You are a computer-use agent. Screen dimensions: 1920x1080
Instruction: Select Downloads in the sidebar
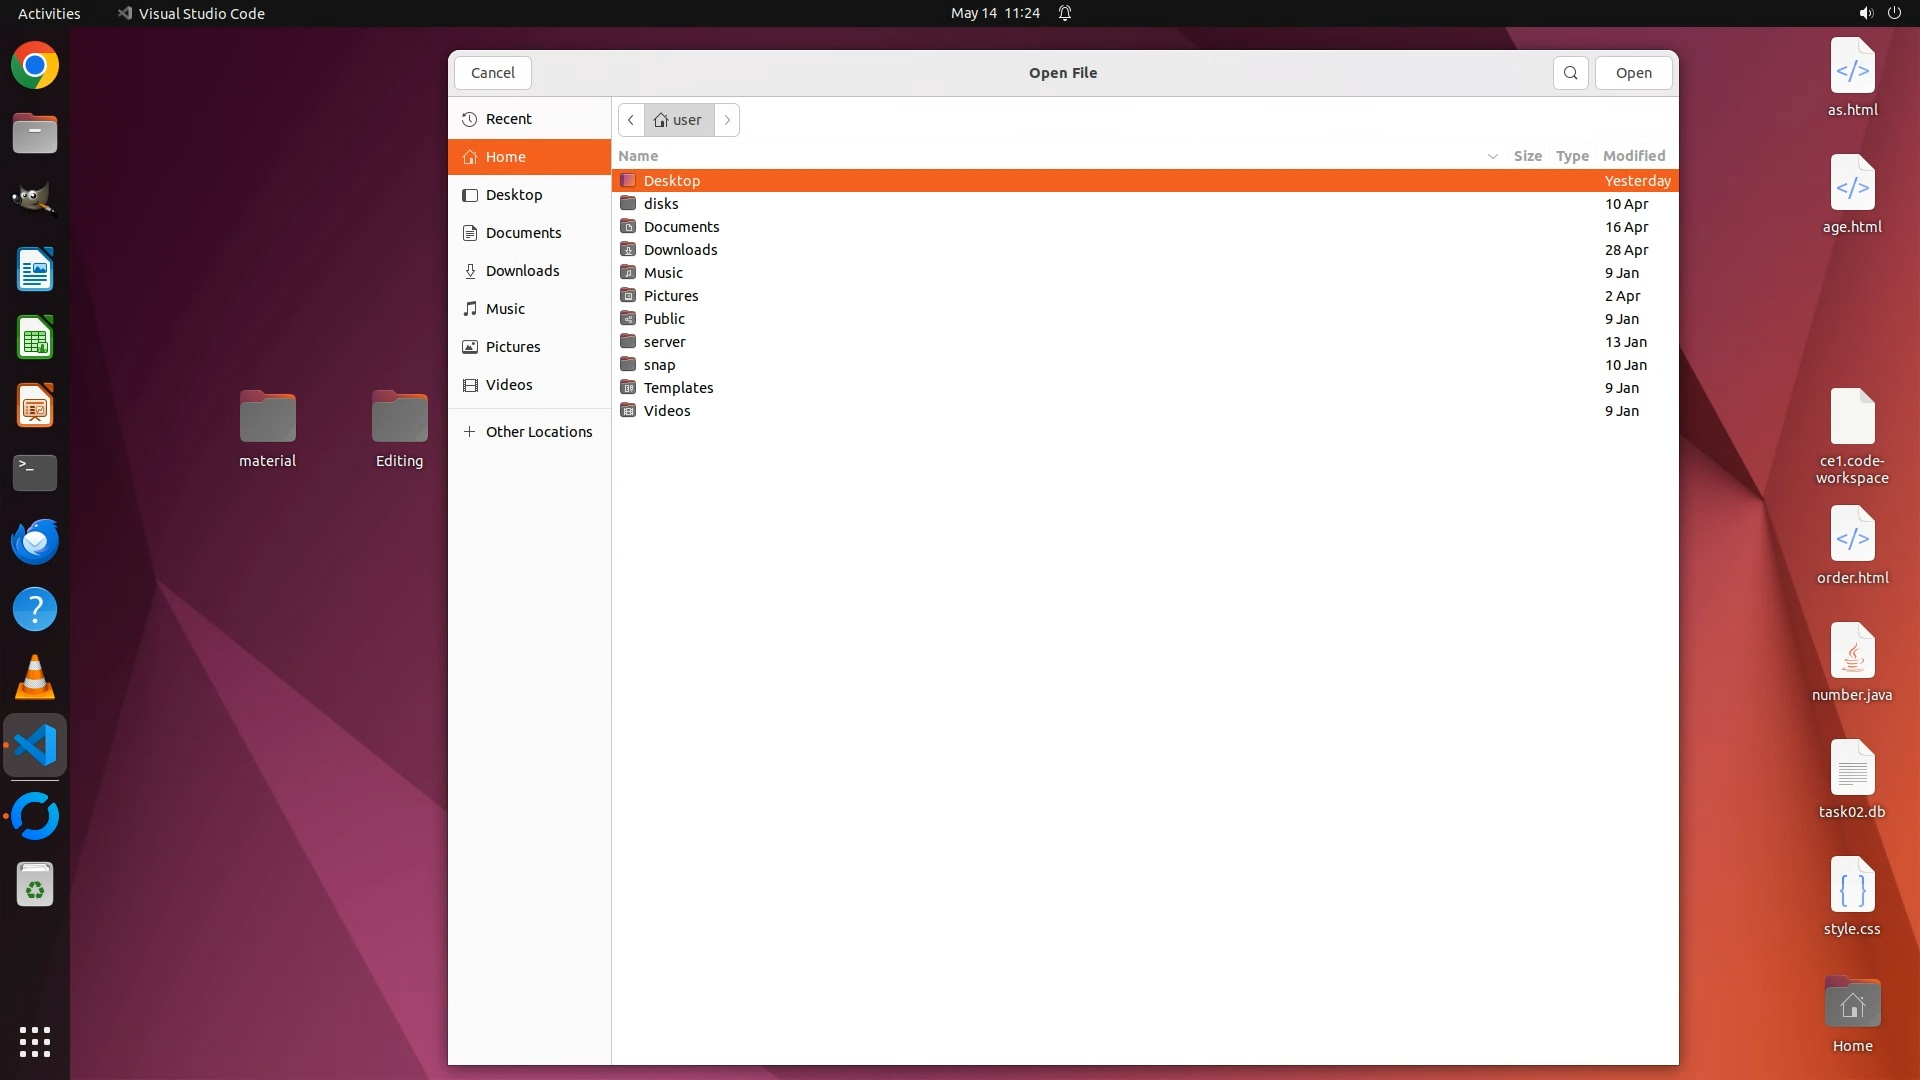click(522, 271)
